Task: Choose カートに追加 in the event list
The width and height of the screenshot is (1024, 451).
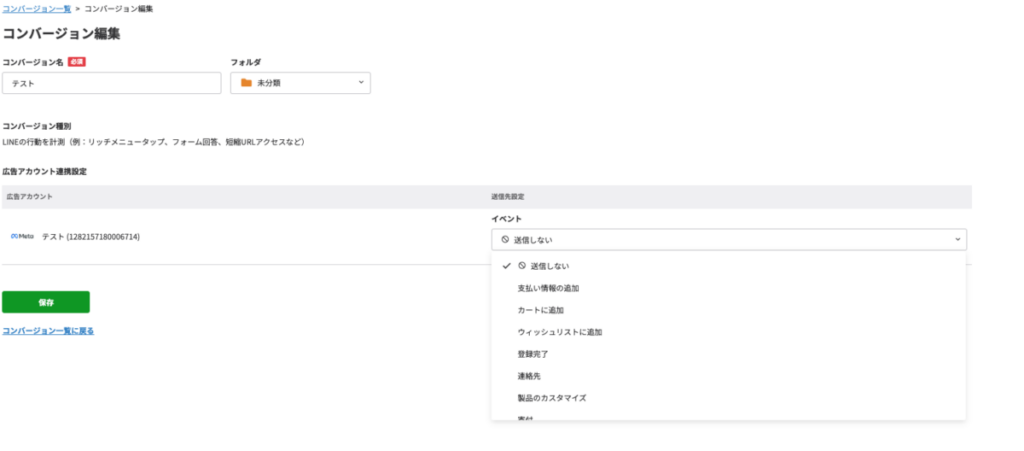Action: click(541, 310)
